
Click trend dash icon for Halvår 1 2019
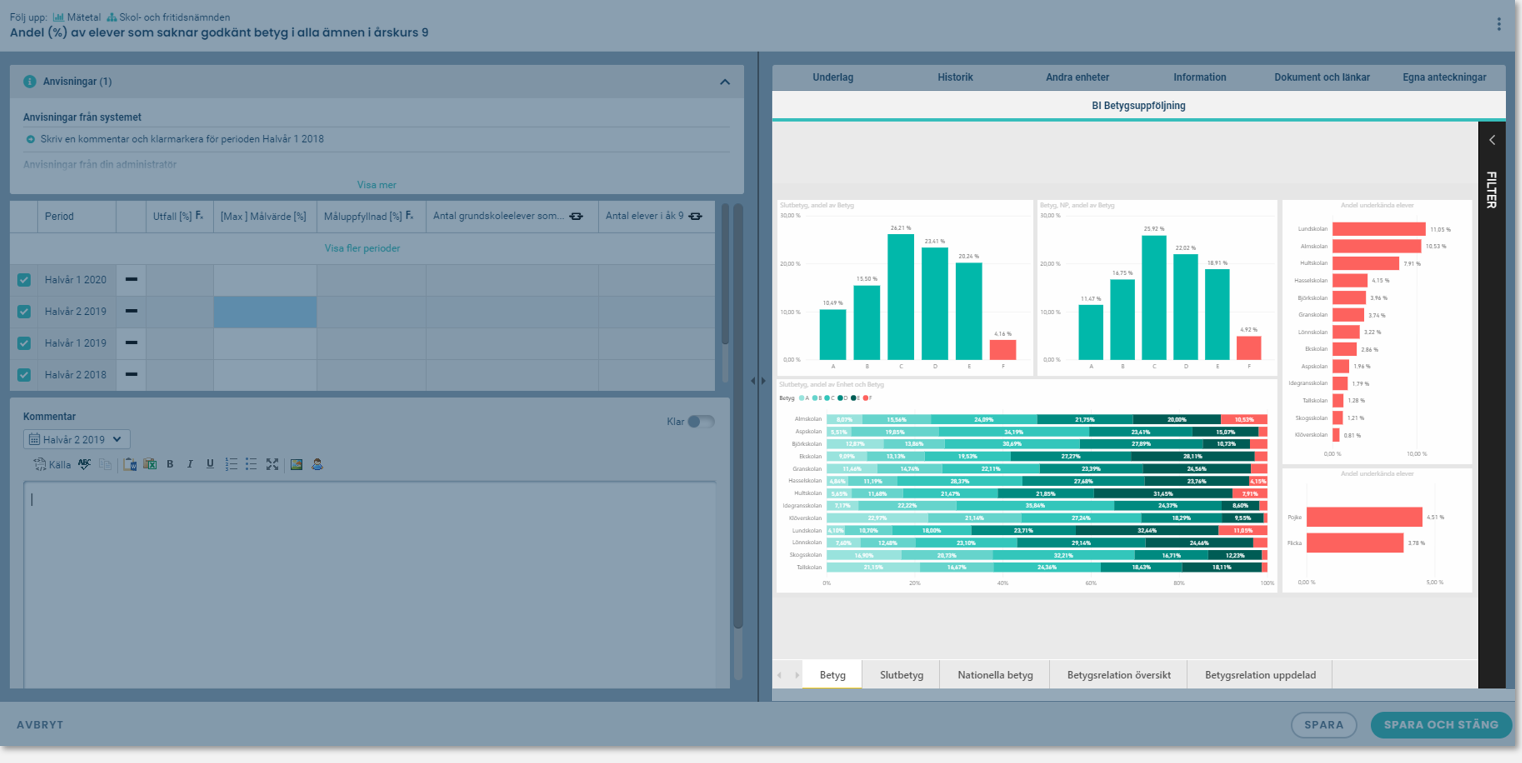(x=131, y=343)
